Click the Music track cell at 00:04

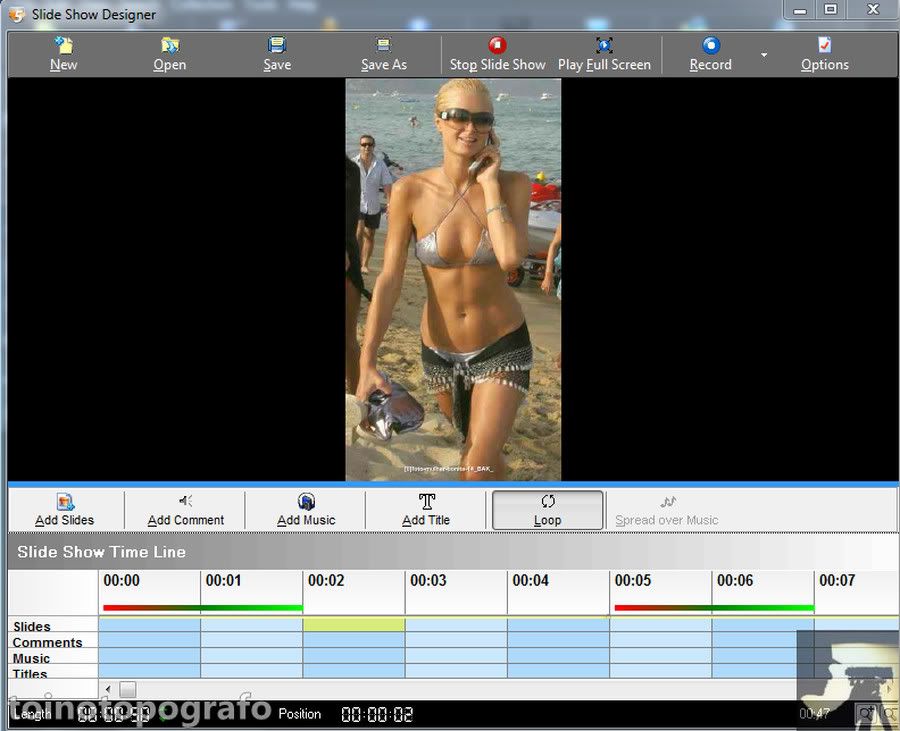(558, 657)
